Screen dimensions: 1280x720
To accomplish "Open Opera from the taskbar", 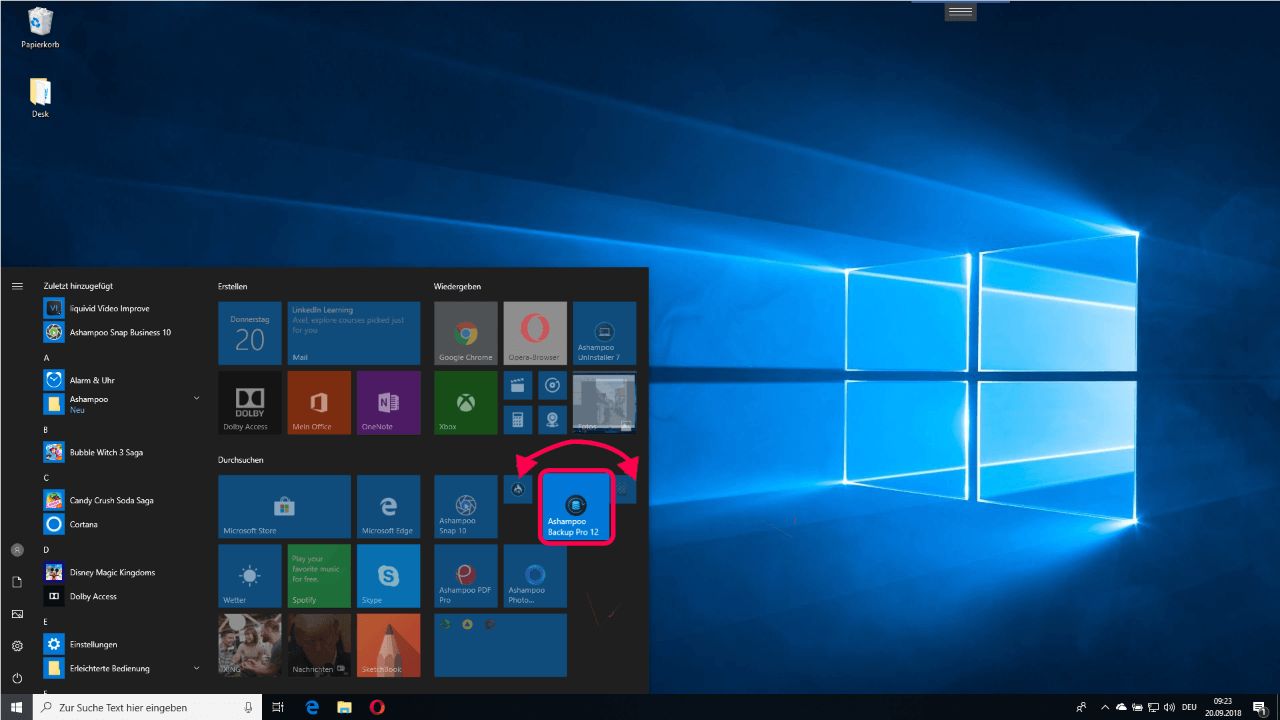I will pos(377,707).
